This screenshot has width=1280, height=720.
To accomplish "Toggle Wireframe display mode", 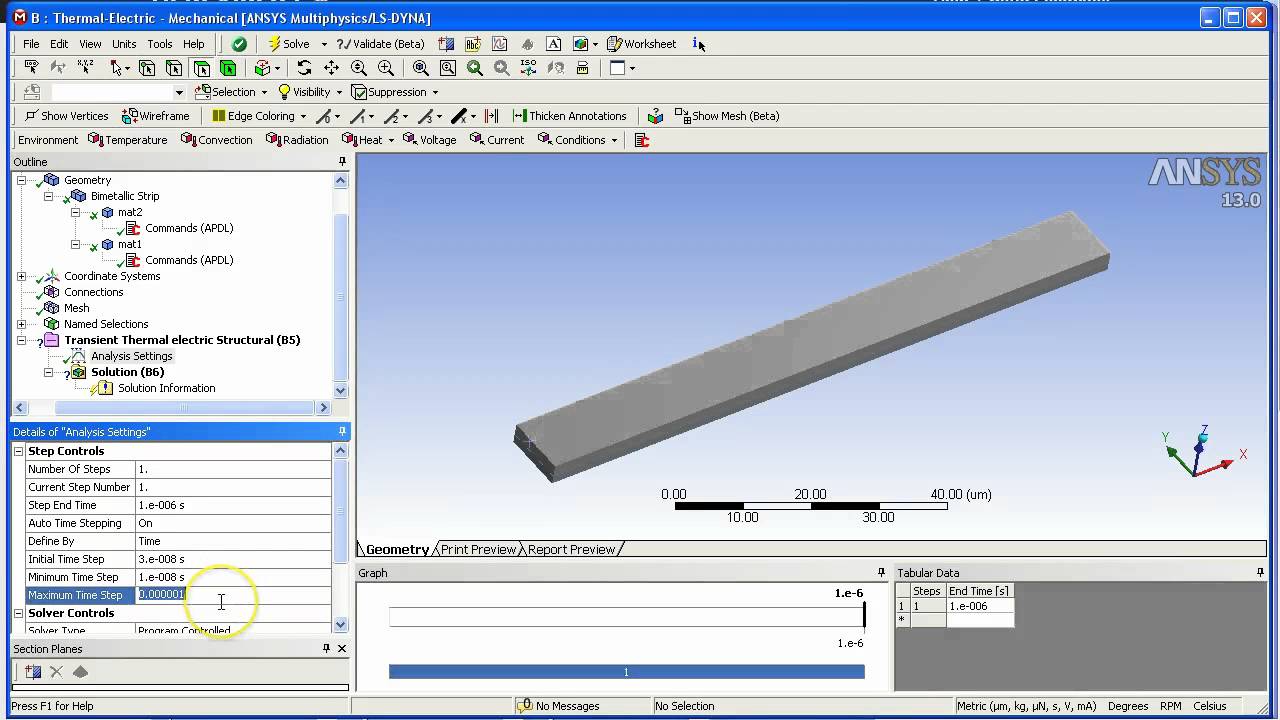I will tap(155, 116).
